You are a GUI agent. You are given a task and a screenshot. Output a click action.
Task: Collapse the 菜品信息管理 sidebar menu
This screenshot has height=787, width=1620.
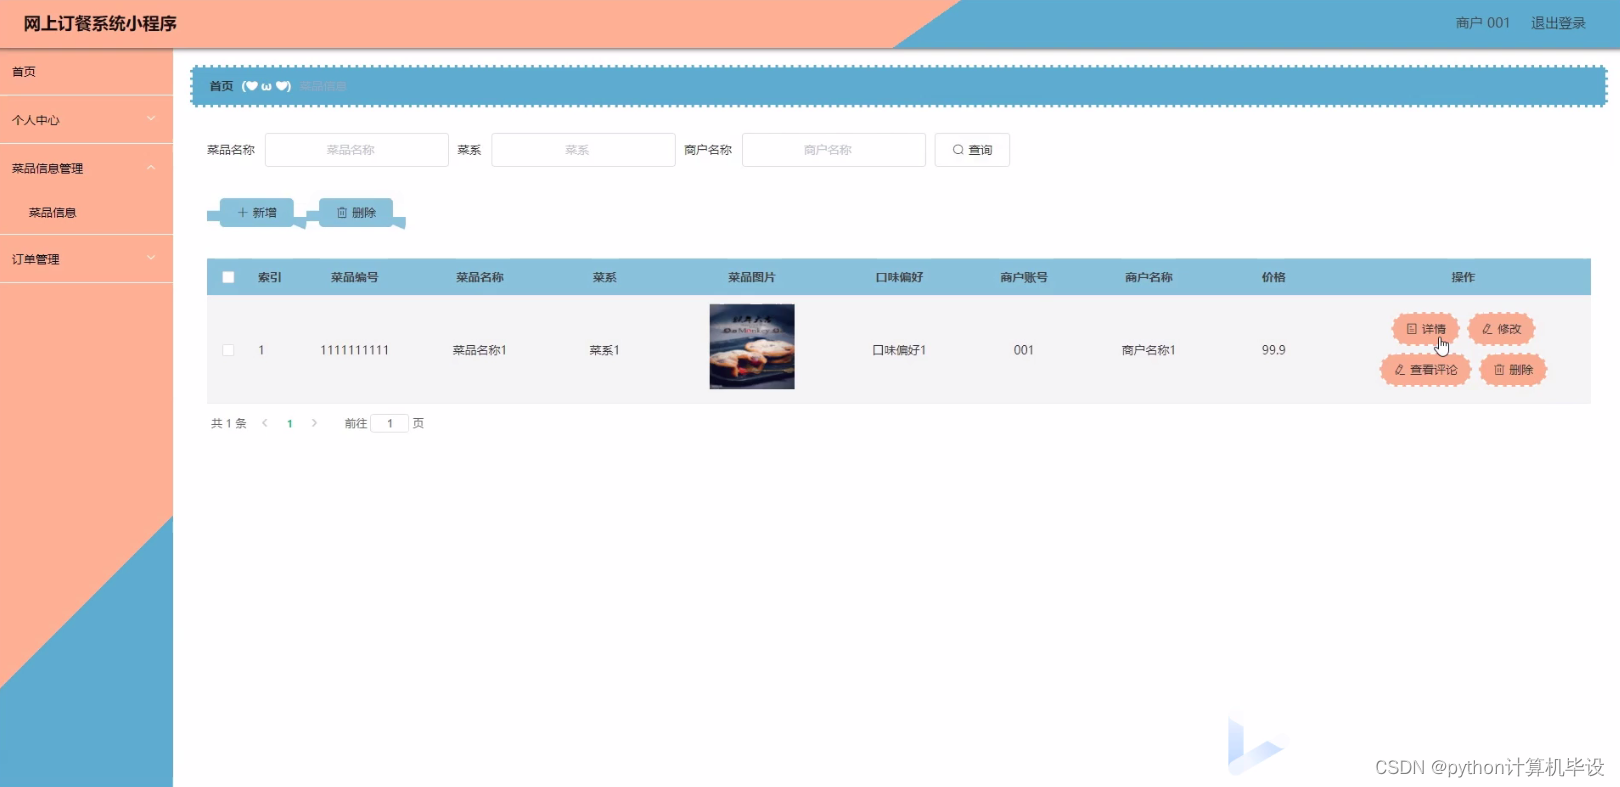click(x=86, y=168)
